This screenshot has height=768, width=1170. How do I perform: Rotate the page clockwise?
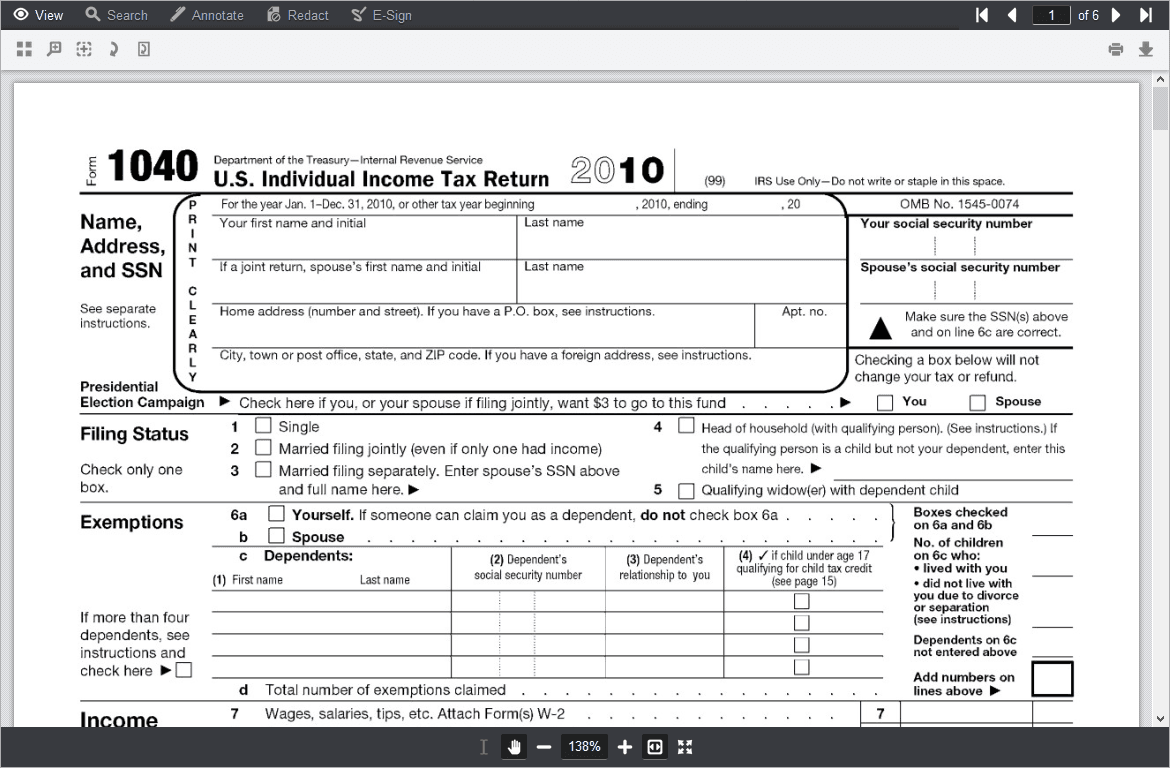[113, 49]
